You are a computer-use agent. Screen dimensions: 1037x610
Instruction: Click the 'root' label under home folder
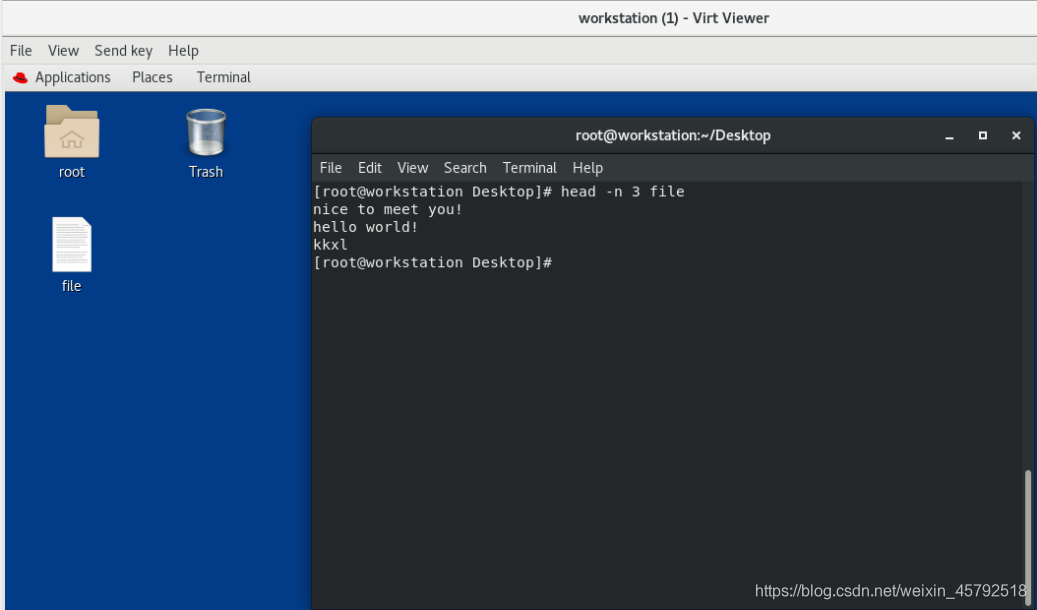71,172
